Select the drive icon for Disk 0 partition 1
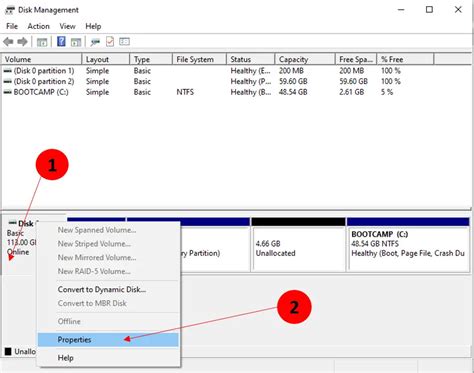 8,71
